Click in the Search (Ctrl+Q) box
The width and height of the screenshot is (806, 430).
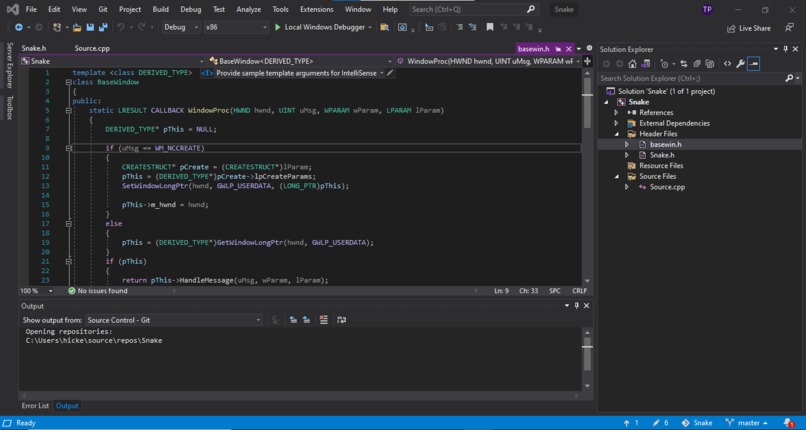(x=473, y=9)
